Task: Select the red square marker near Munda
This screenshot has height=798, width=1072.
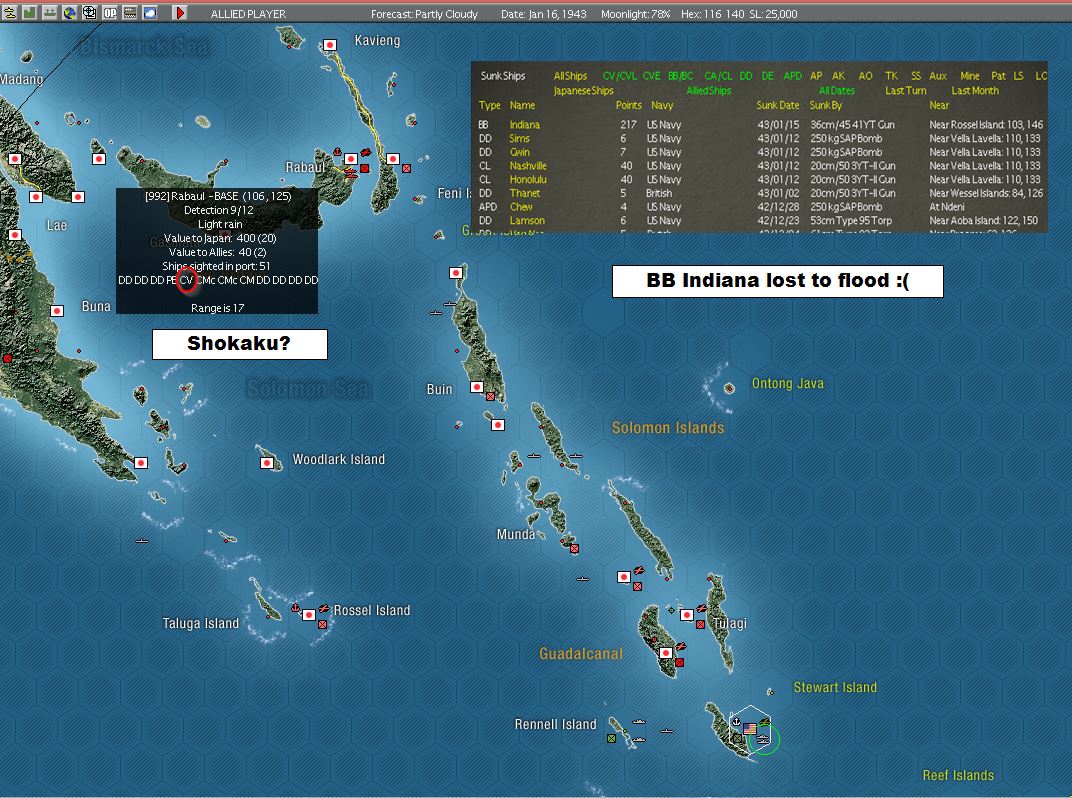Action: [x=574, y=548]
